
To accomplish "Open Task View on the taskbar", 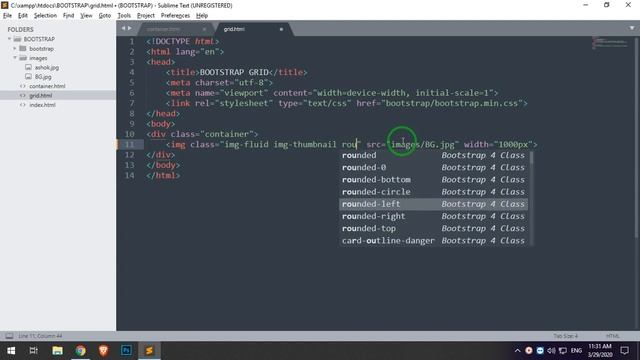I will (34, 351).
